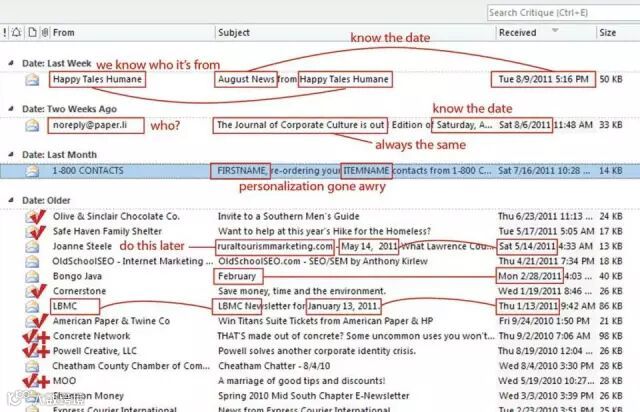Click envelope icon of Happy Tales Humane email
Screen dimensions: 640x412
32,79
